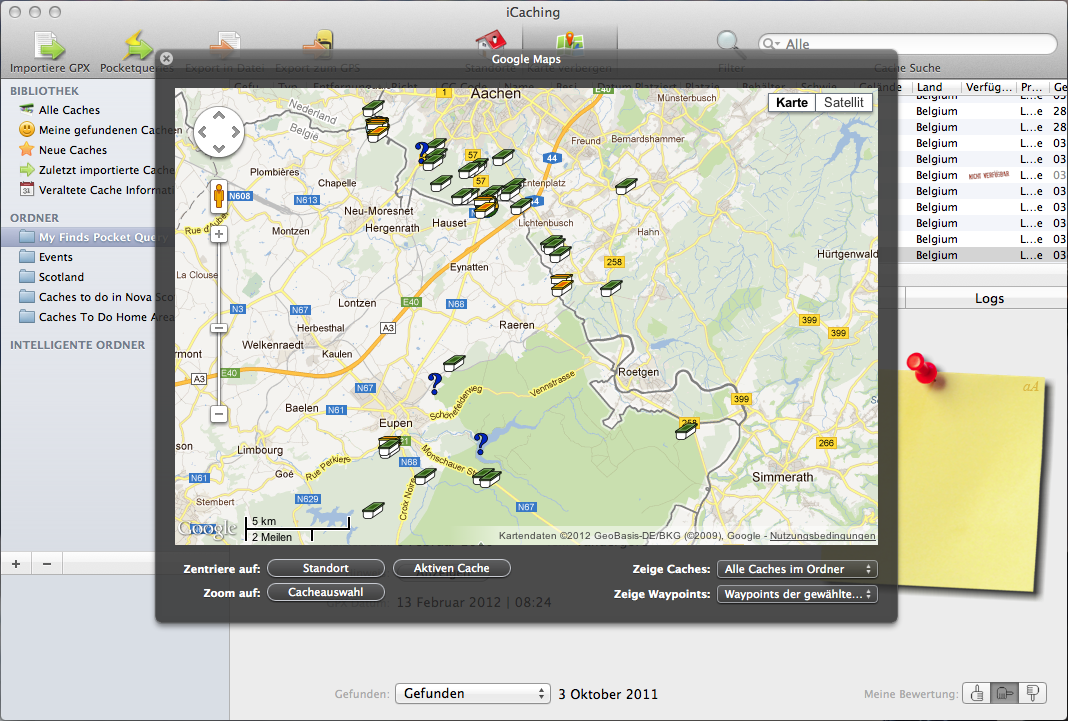Add a new folder with the plus button

tap(16, 564)
